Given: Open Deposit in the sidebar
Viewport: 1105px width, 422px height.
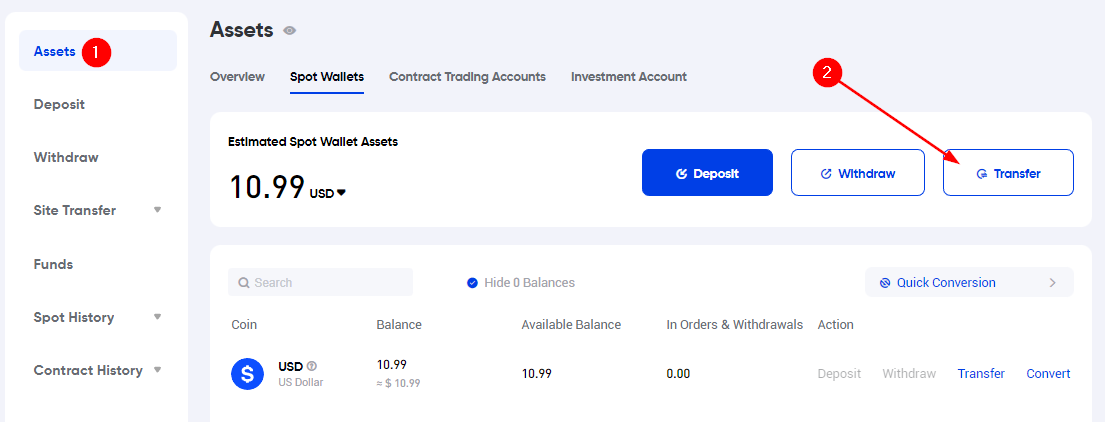Looking at the screenshot, I should point(59,104).
